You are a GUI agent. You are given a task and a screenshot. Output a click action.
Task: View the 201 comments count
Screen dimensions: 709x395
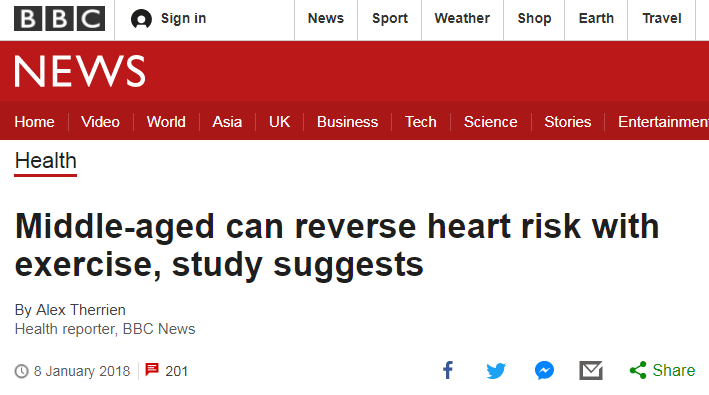coord(176,371)
